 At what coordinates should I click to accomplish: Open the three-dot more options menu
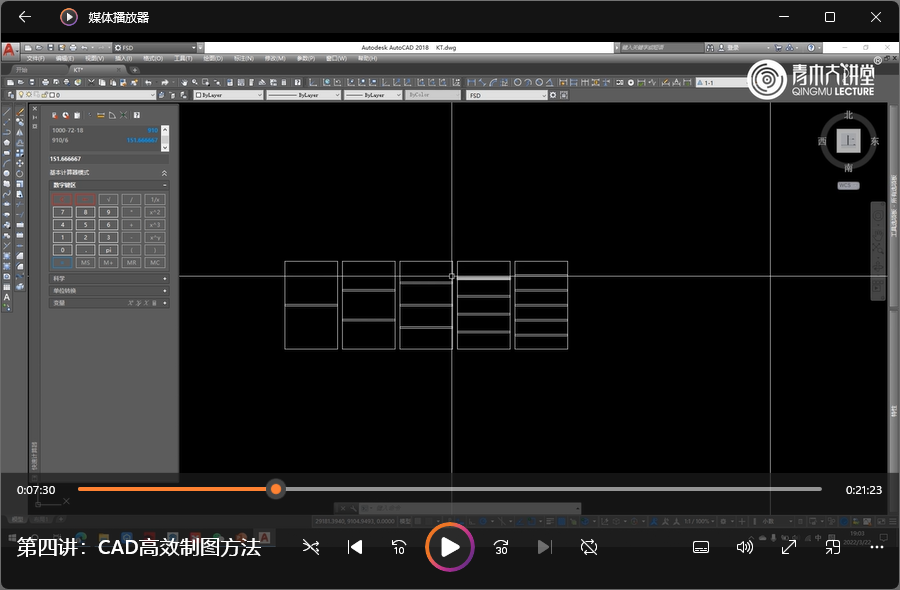877,547
